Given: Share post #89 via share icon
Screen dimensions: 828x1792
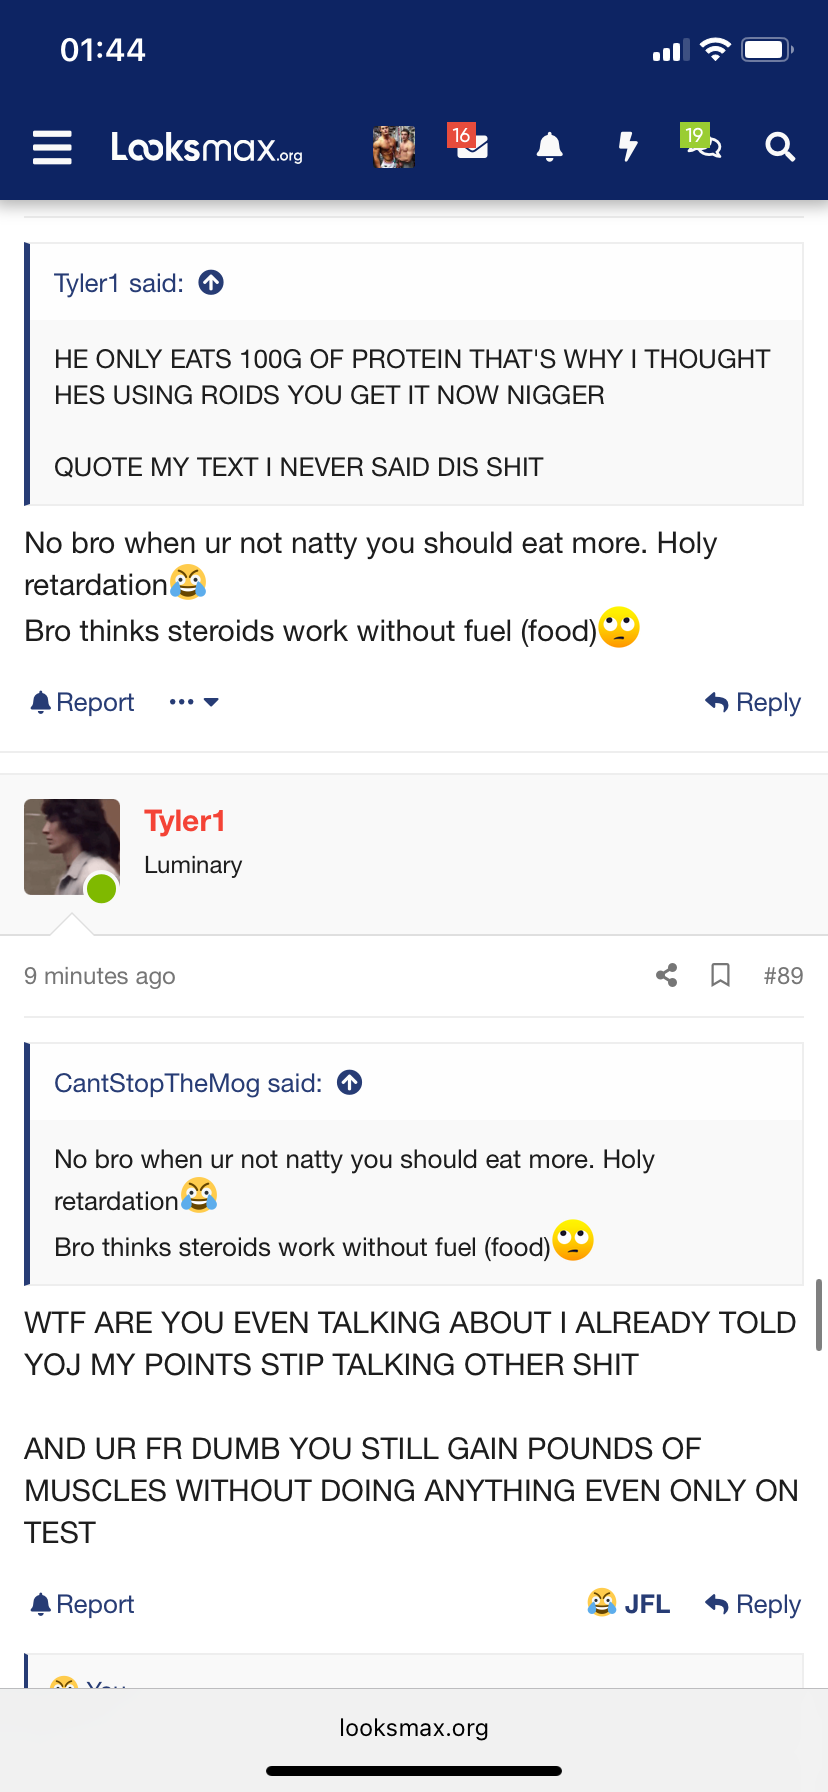Looking at the screenshot, I should point(667,975).
